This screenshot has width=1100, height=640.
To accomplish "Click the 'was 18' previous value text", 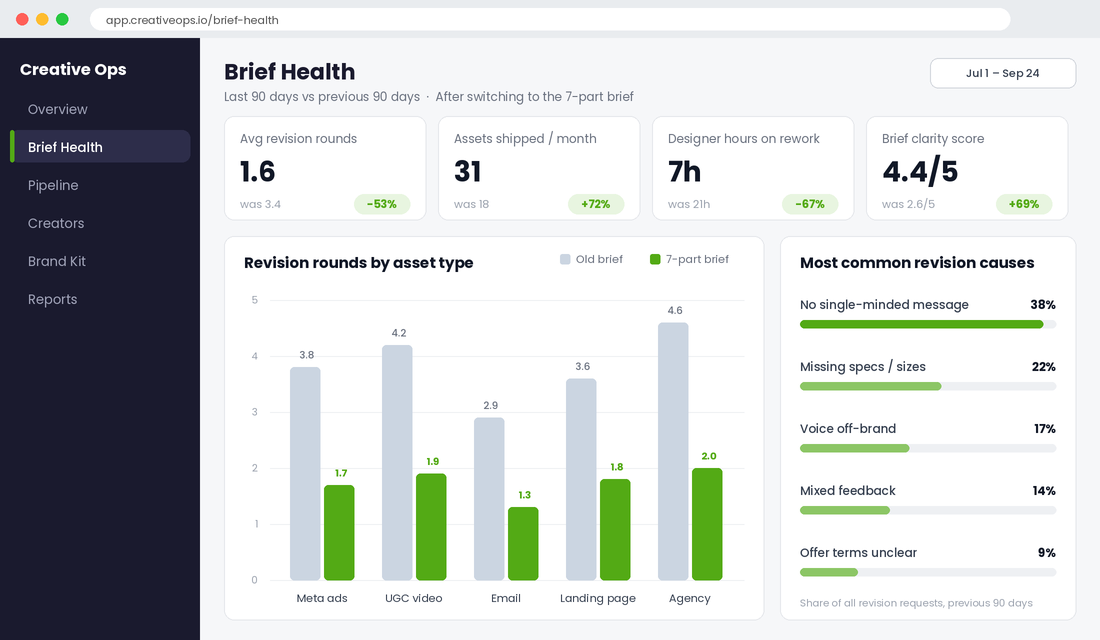I will click(471, 204).
